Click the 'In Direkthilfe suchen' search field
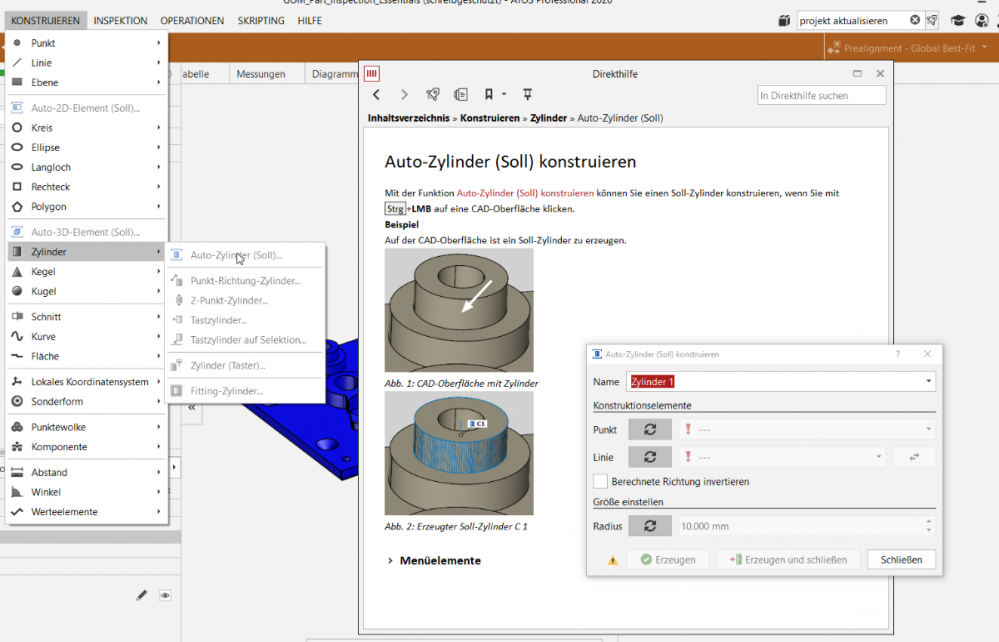The height and width of the screenshot is (642, 999). pyautogui.click(x=821, y=96)
